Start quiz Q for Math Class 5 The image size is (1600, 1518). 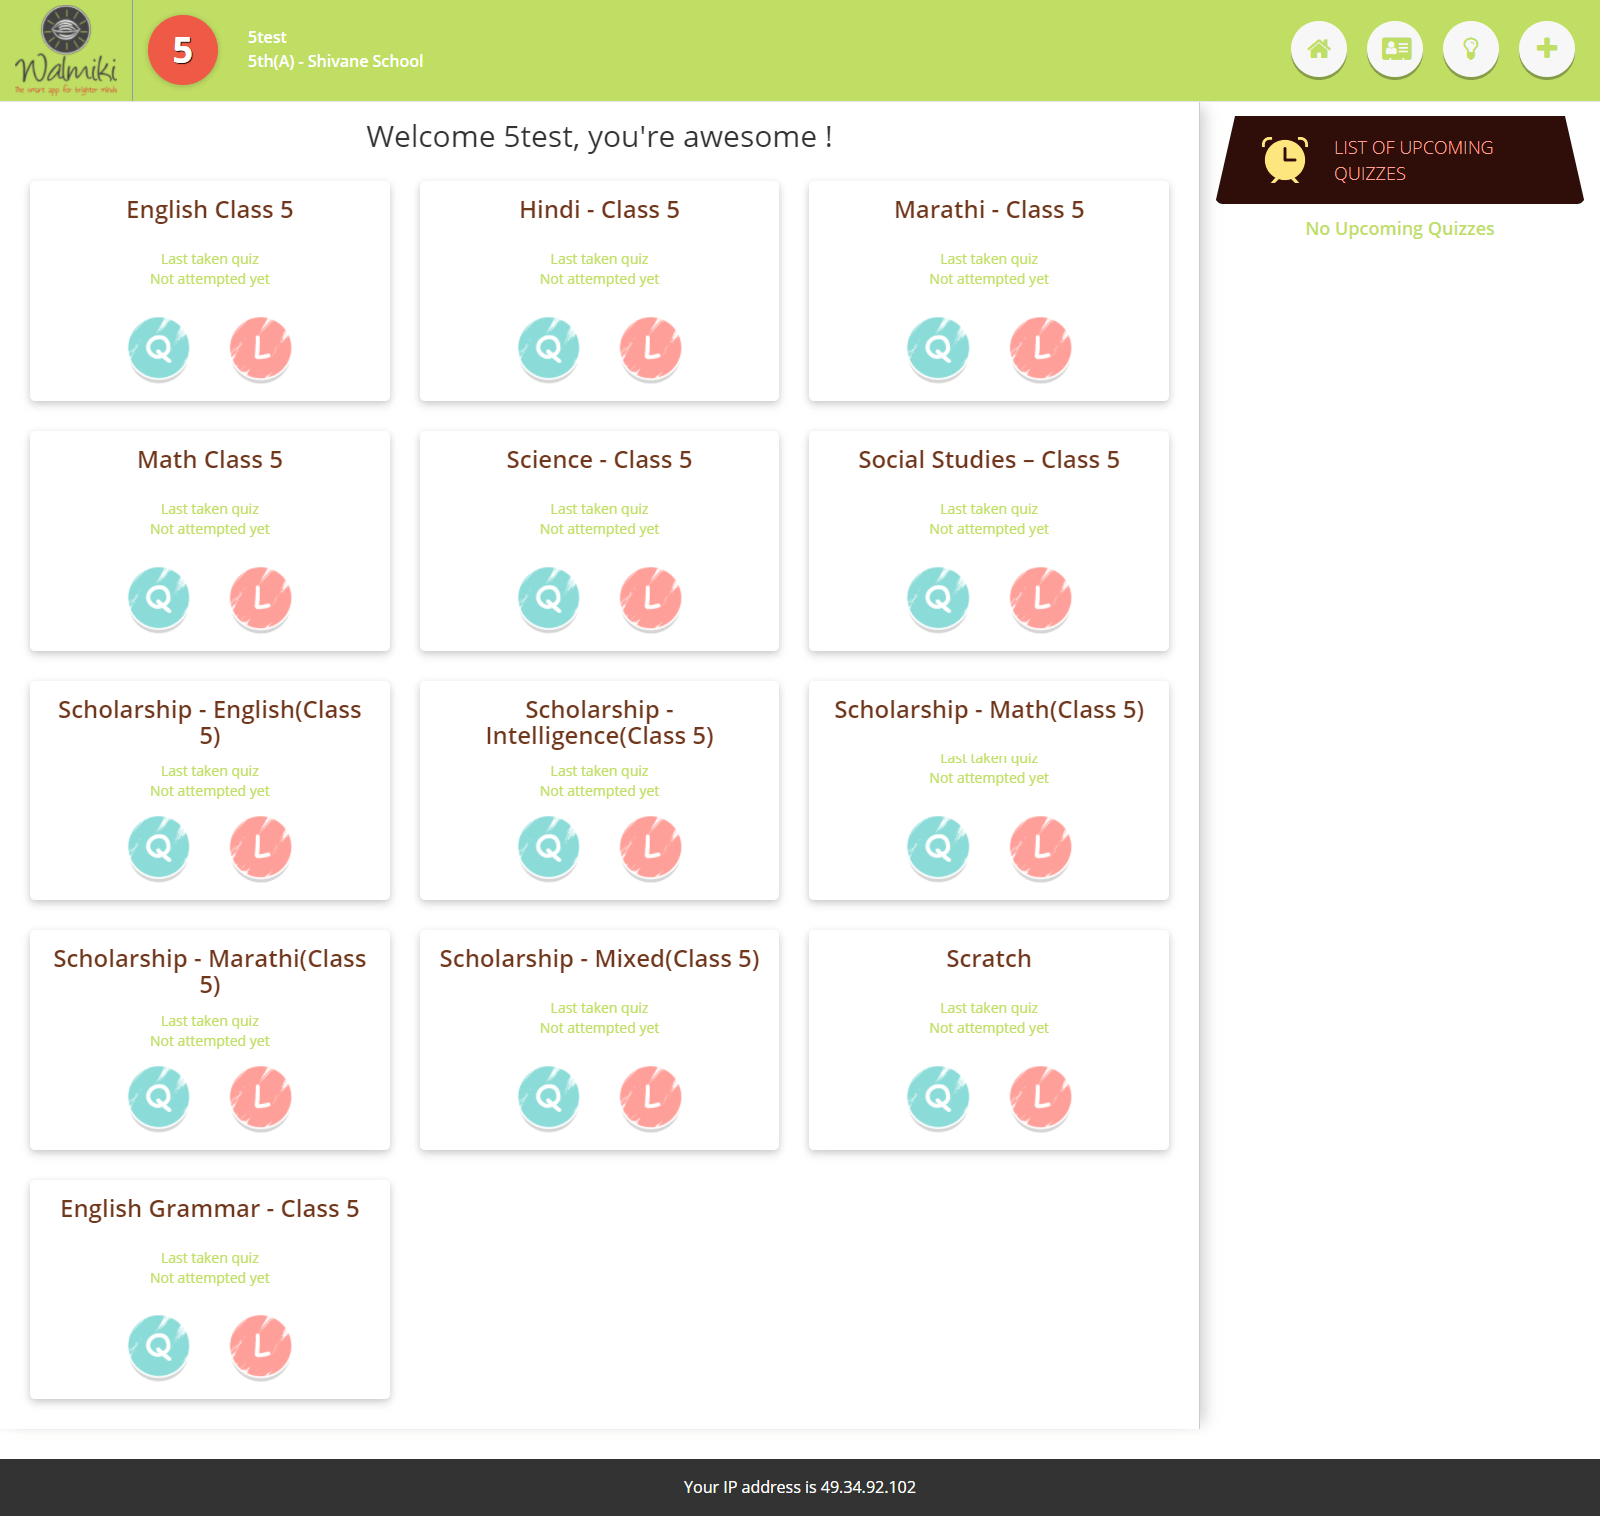pos(159,598)
